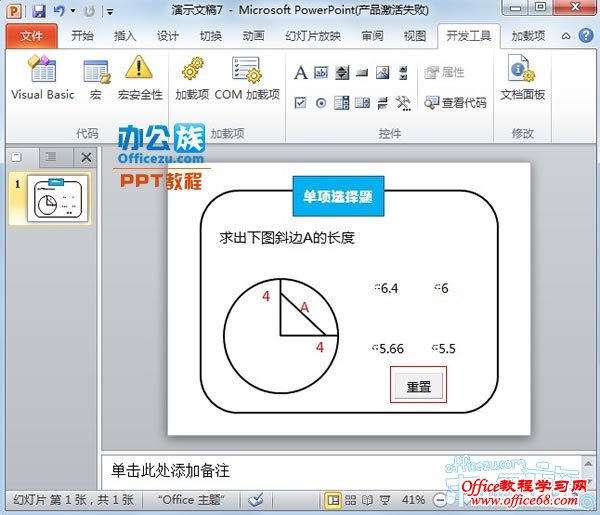Expand the quick access toolbar customize dropdown
This screenshot has height=515, width=600.
pos(109,12)
